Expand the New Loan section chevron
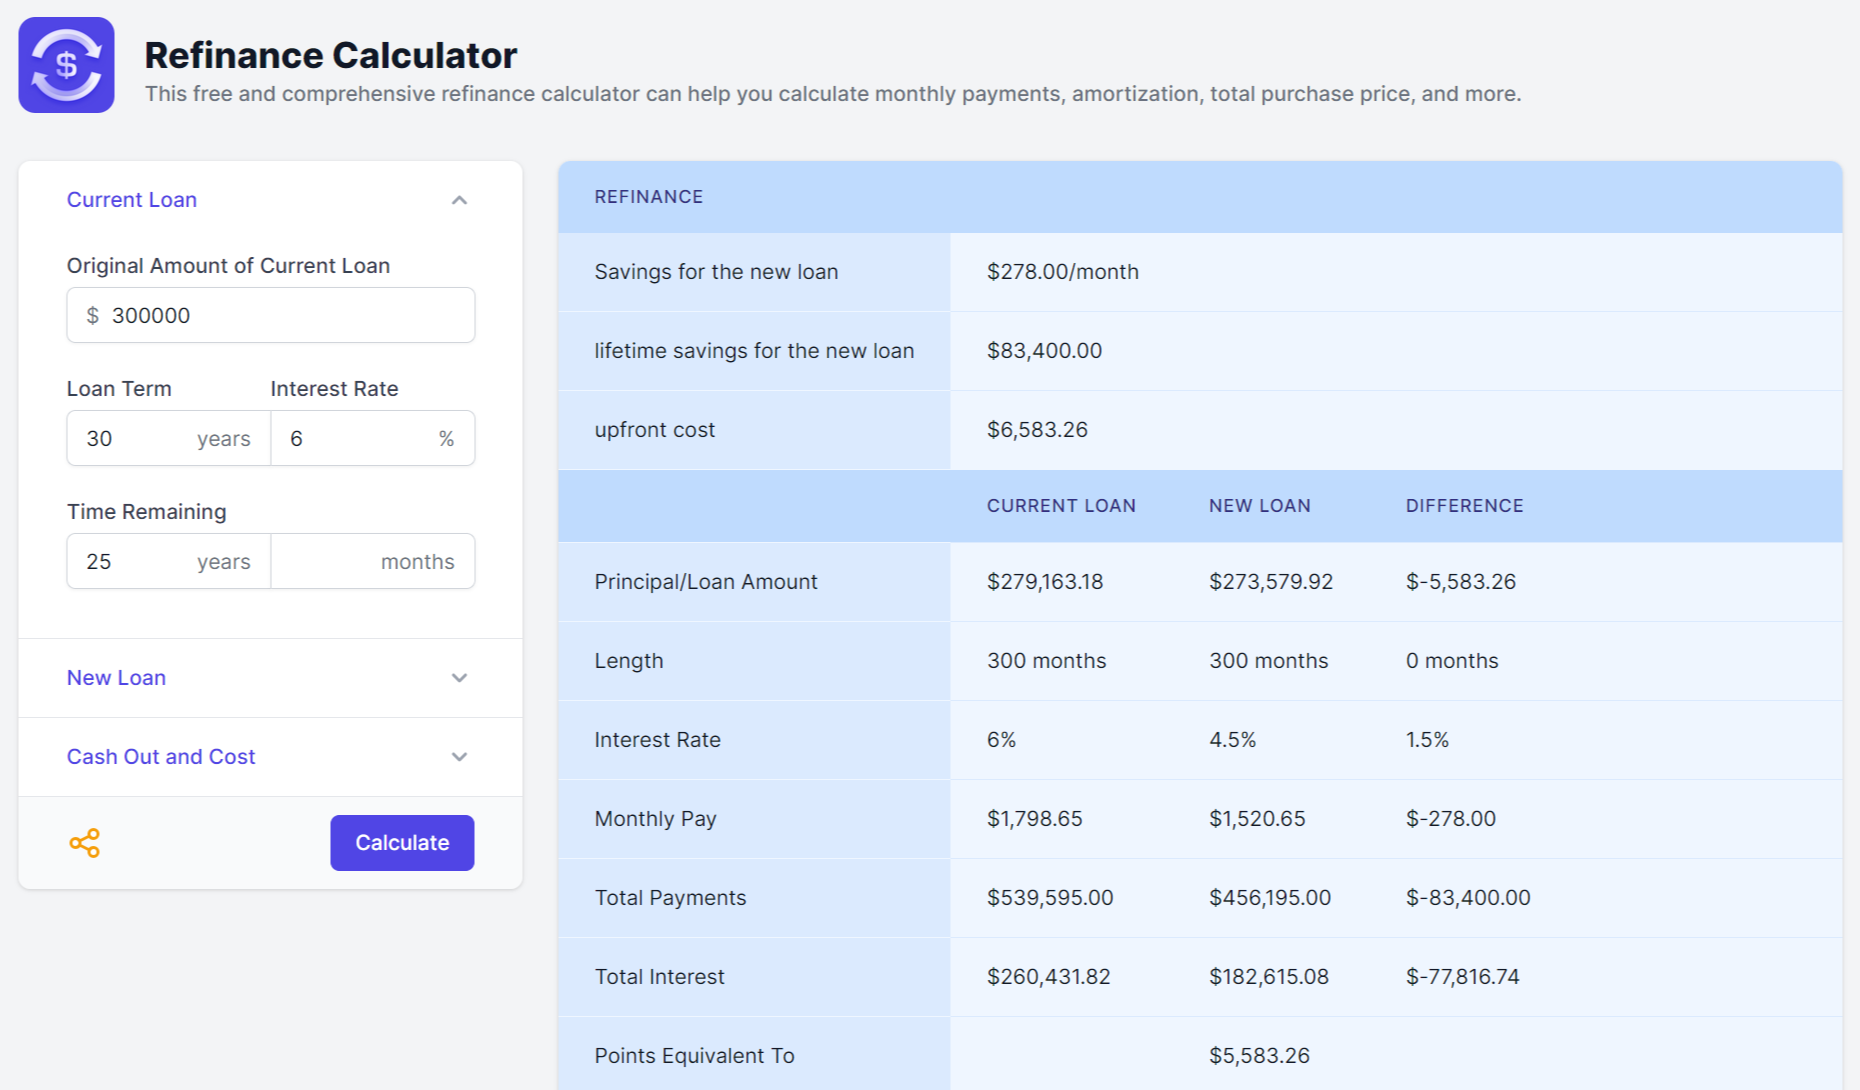 [x=459, y=678]
